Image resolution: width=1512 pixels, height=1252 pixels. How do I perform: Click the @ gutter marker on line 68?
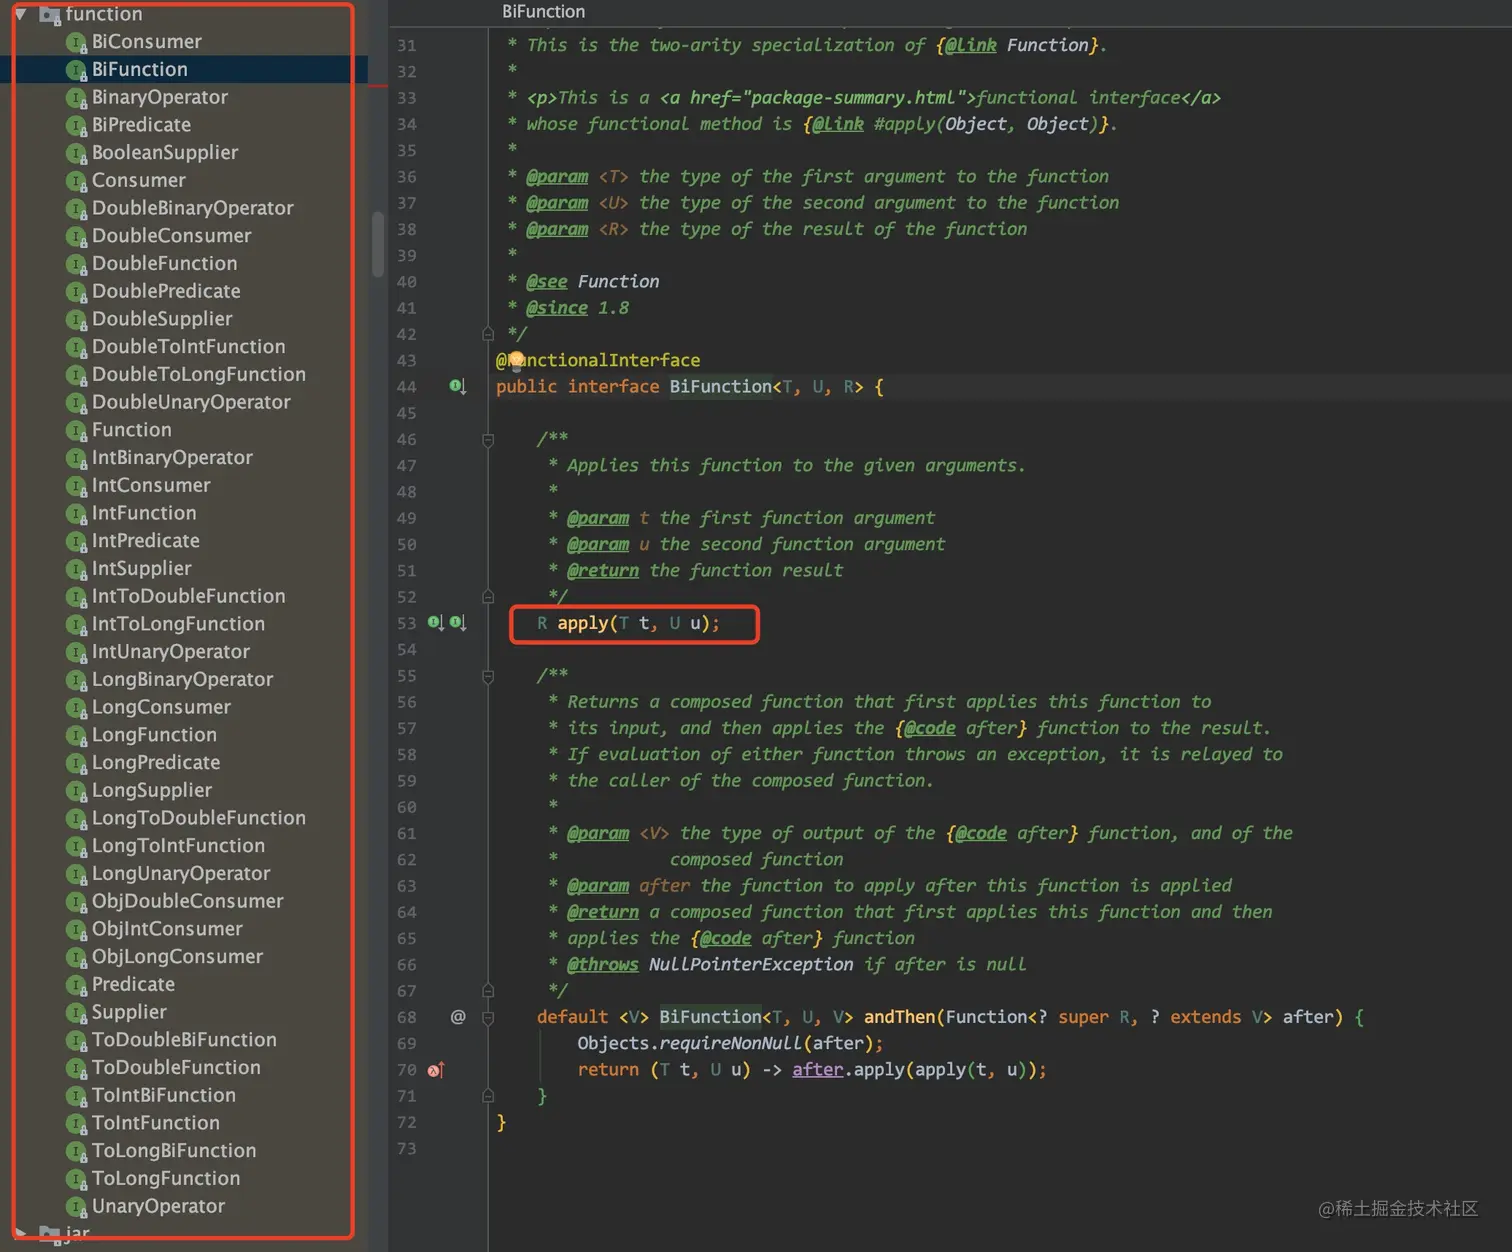458,1016
